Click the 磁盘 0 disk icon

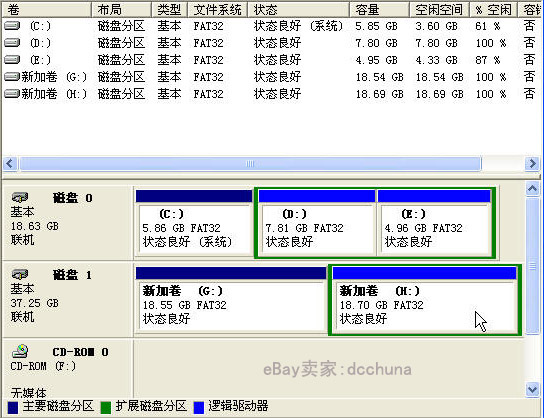pyautogui.click(x=20, y=197)
